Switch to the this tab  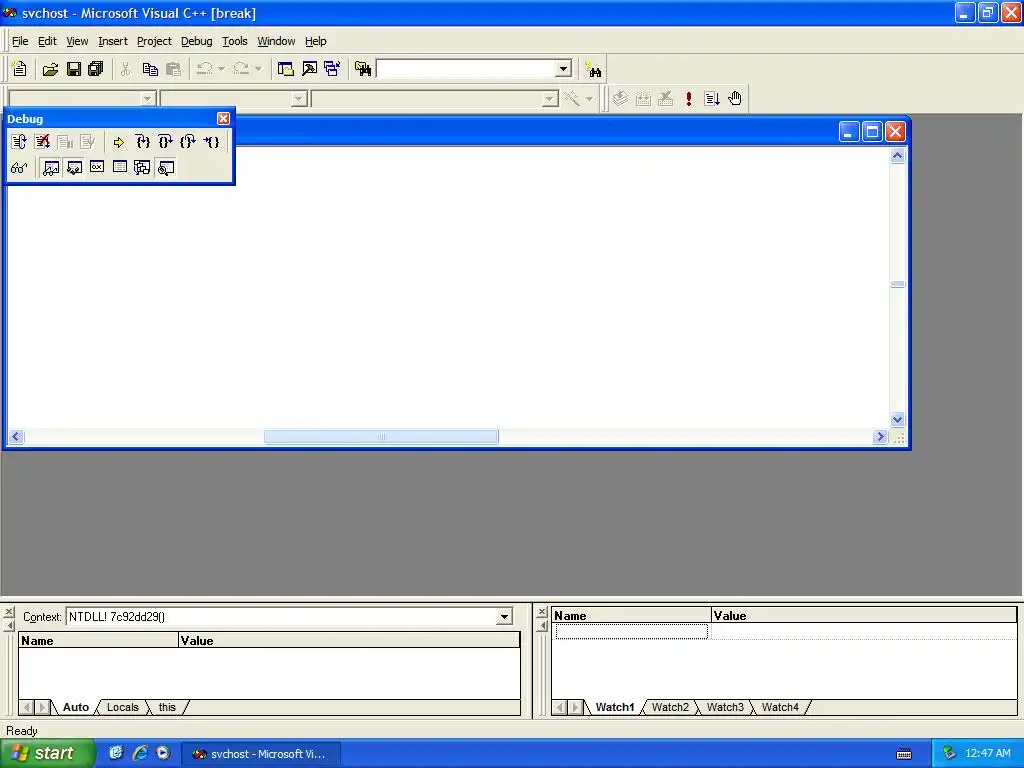(x=167, y=707)
